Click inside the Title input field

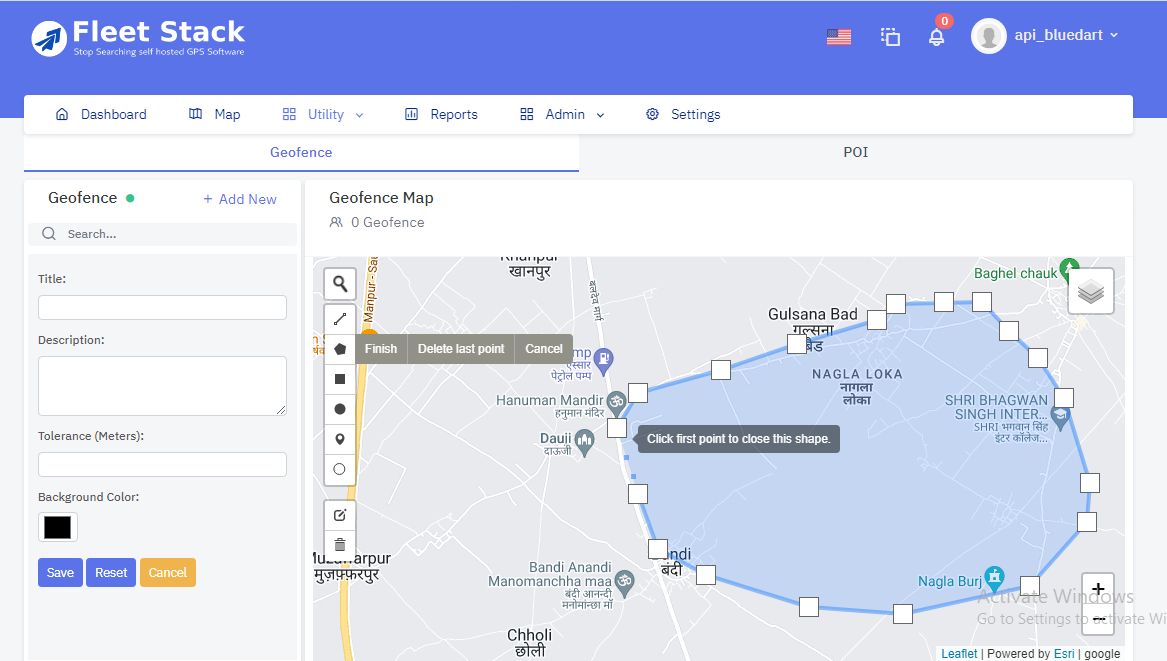click(162, 308)
